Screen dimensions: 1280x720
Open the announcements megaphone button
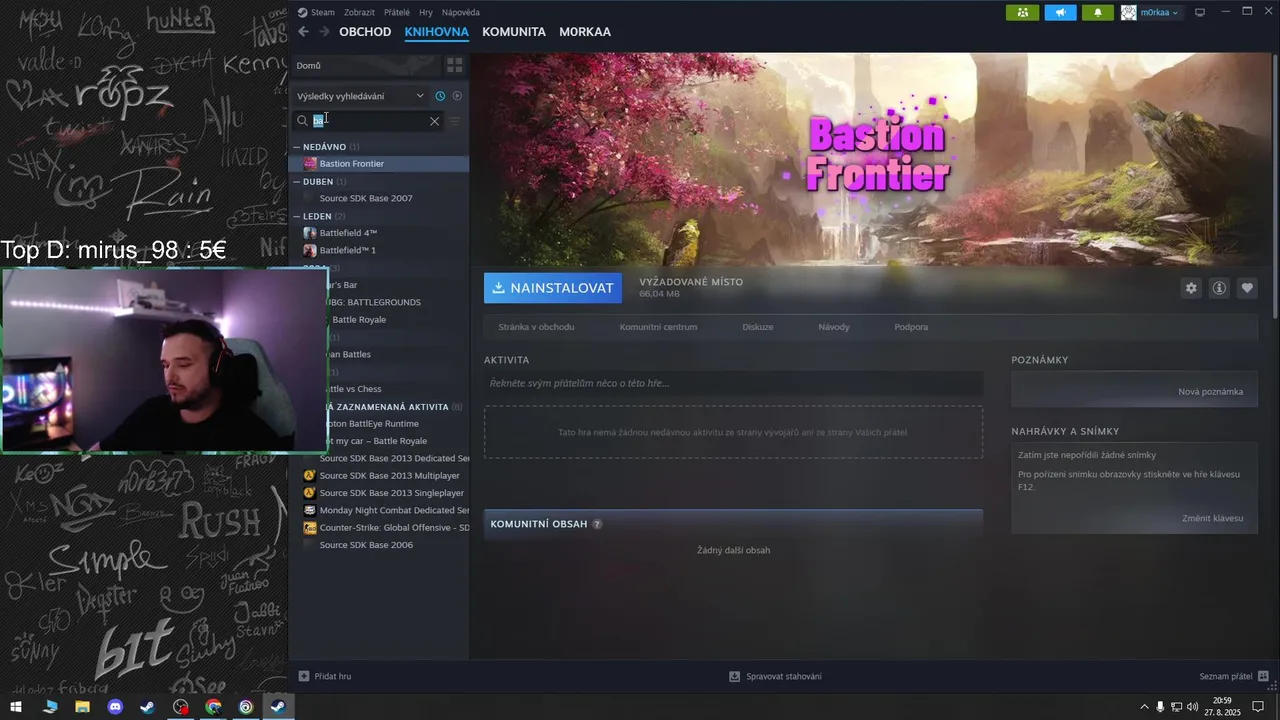pos(1060,12)
